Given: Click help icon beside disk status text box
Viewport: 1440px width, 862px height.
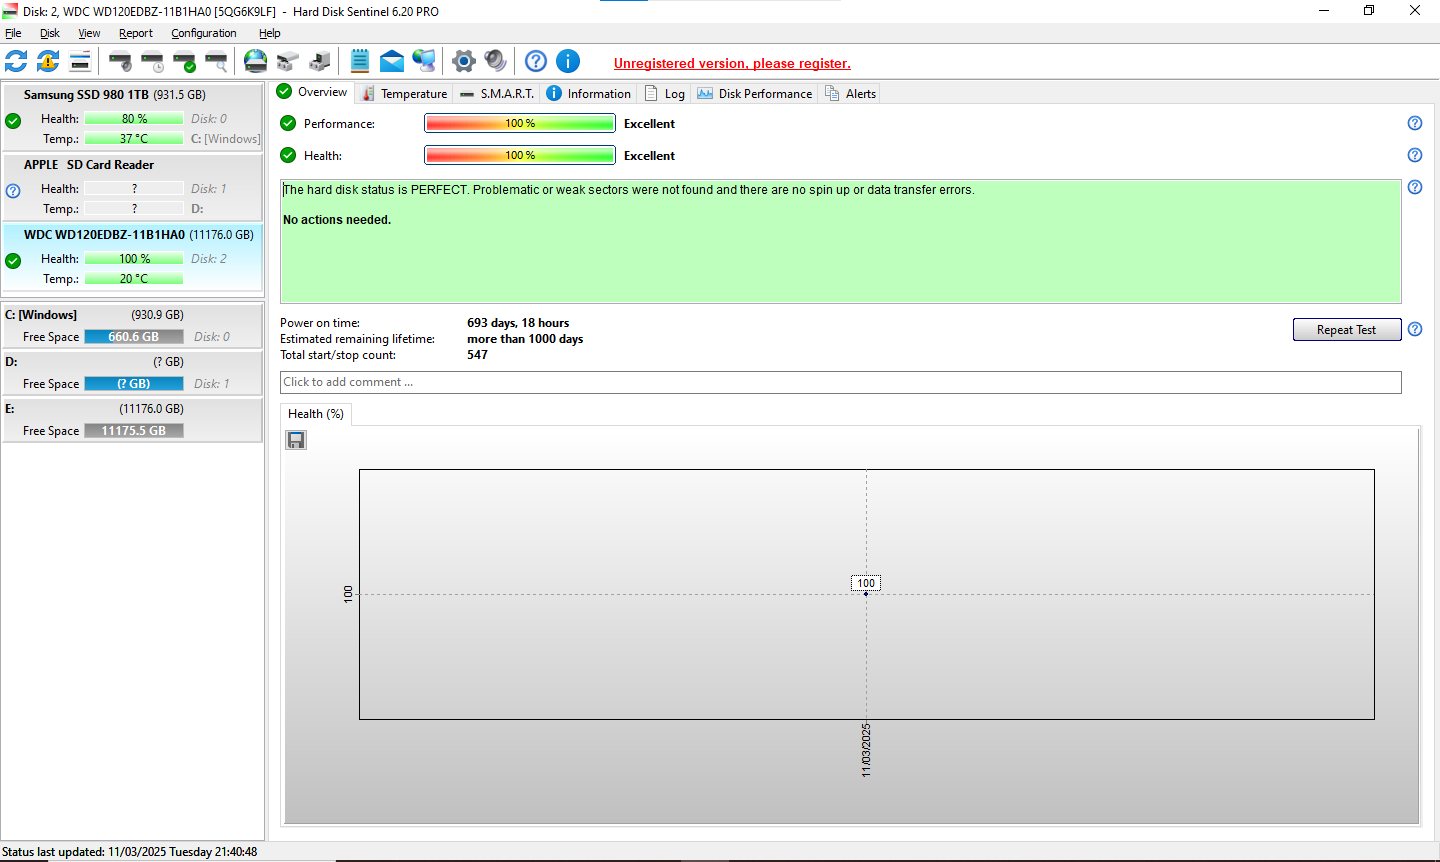Looking at the screenshot, I should pyautogui.click(x=1415, y=187).
